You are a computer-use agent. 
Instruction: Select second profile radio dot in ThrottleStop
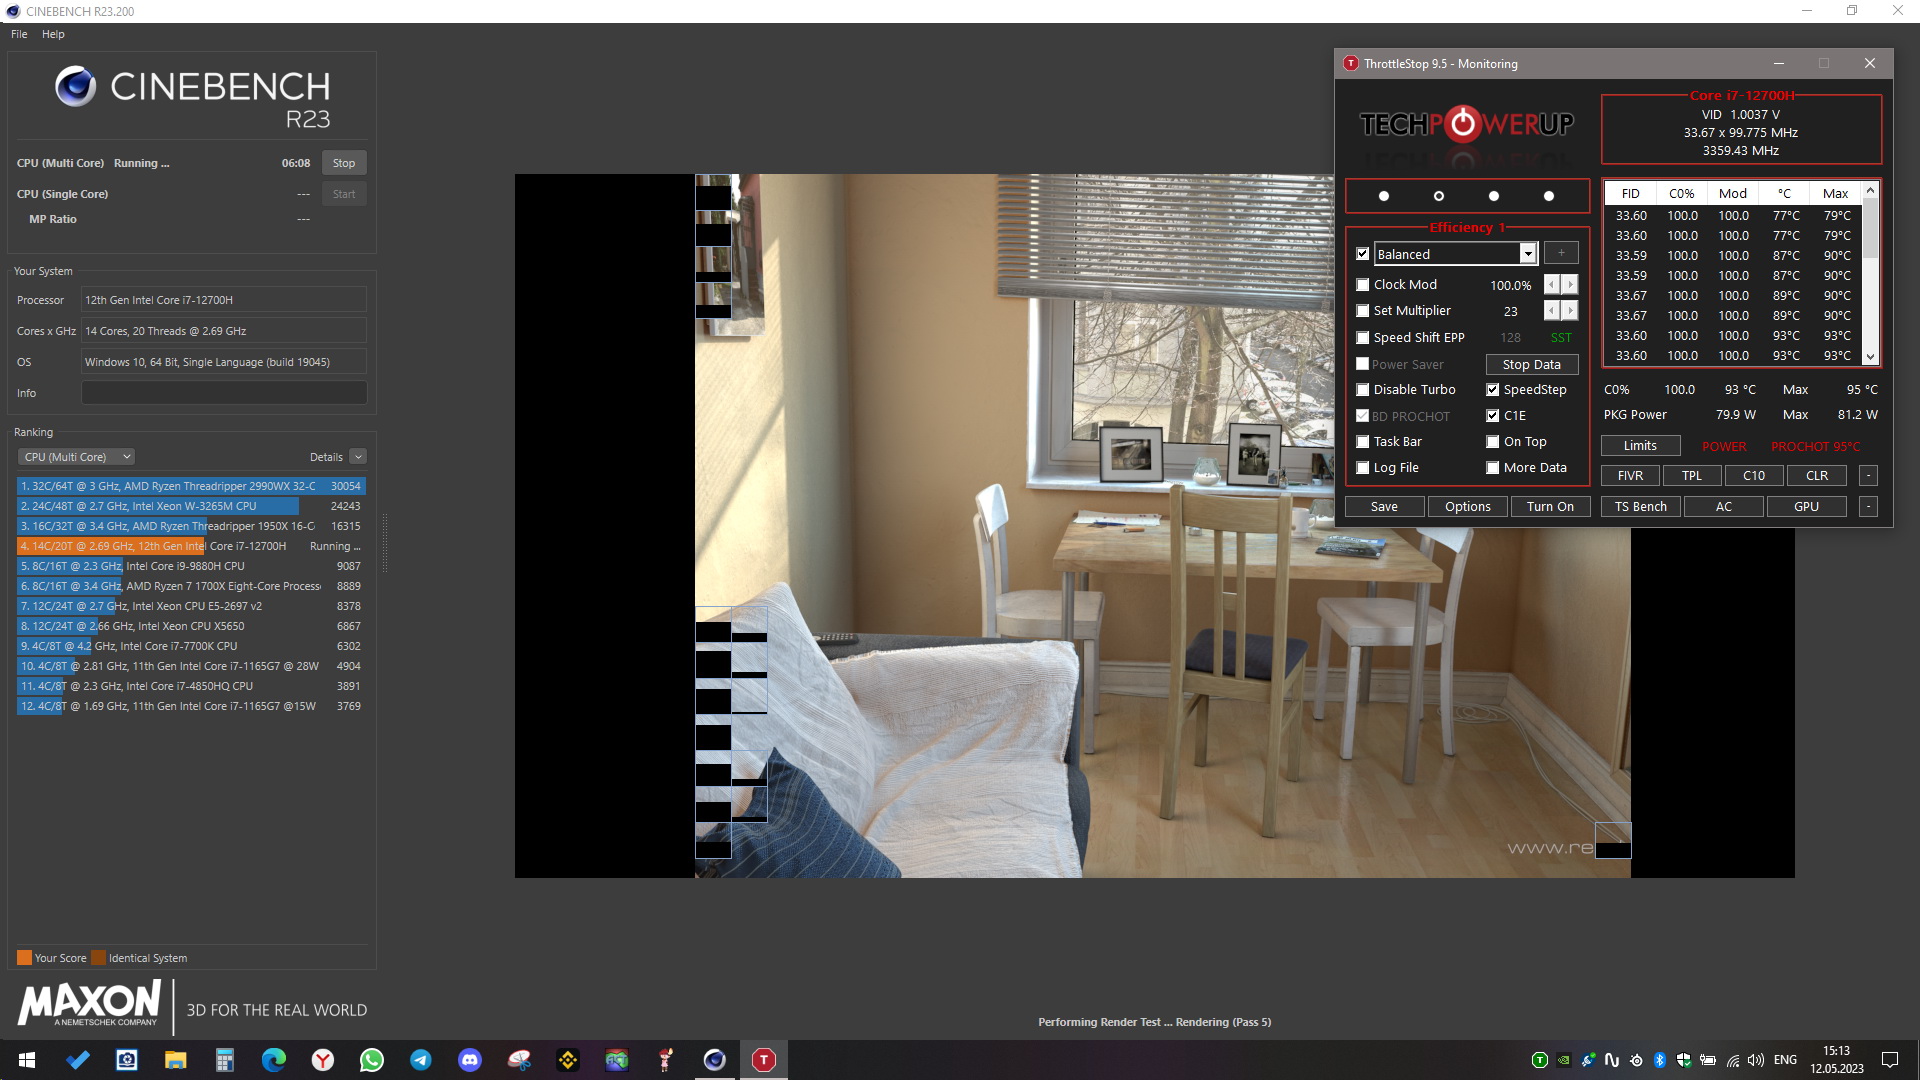point(1439,196)
